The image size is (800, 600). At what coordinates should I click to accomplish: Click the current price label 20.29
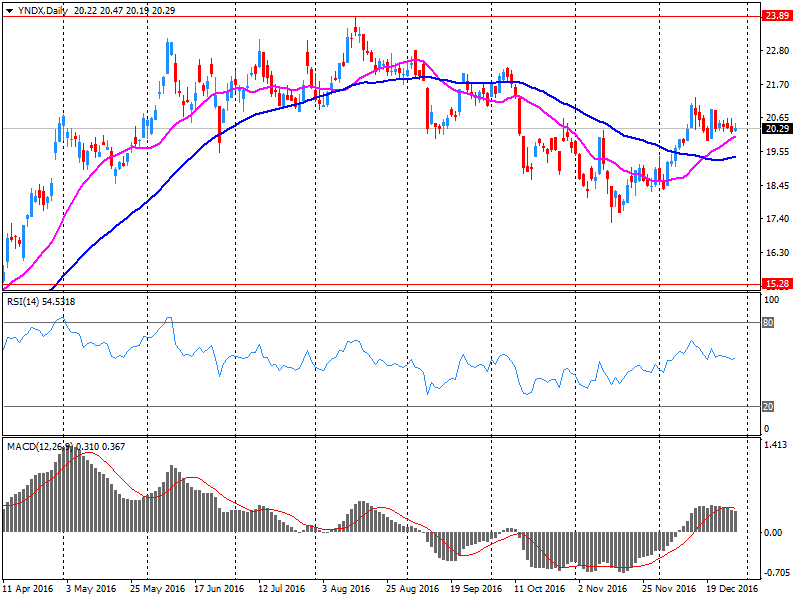point(774,129)
